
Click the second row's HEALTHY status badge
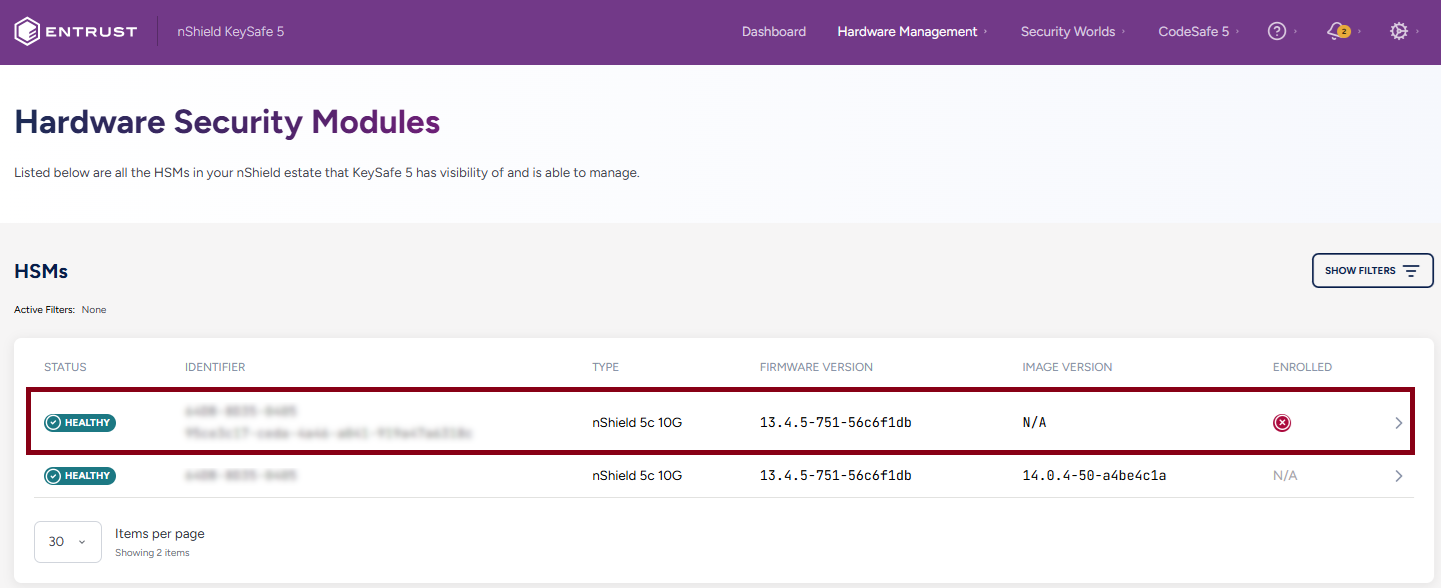click(x=80, y=476)
